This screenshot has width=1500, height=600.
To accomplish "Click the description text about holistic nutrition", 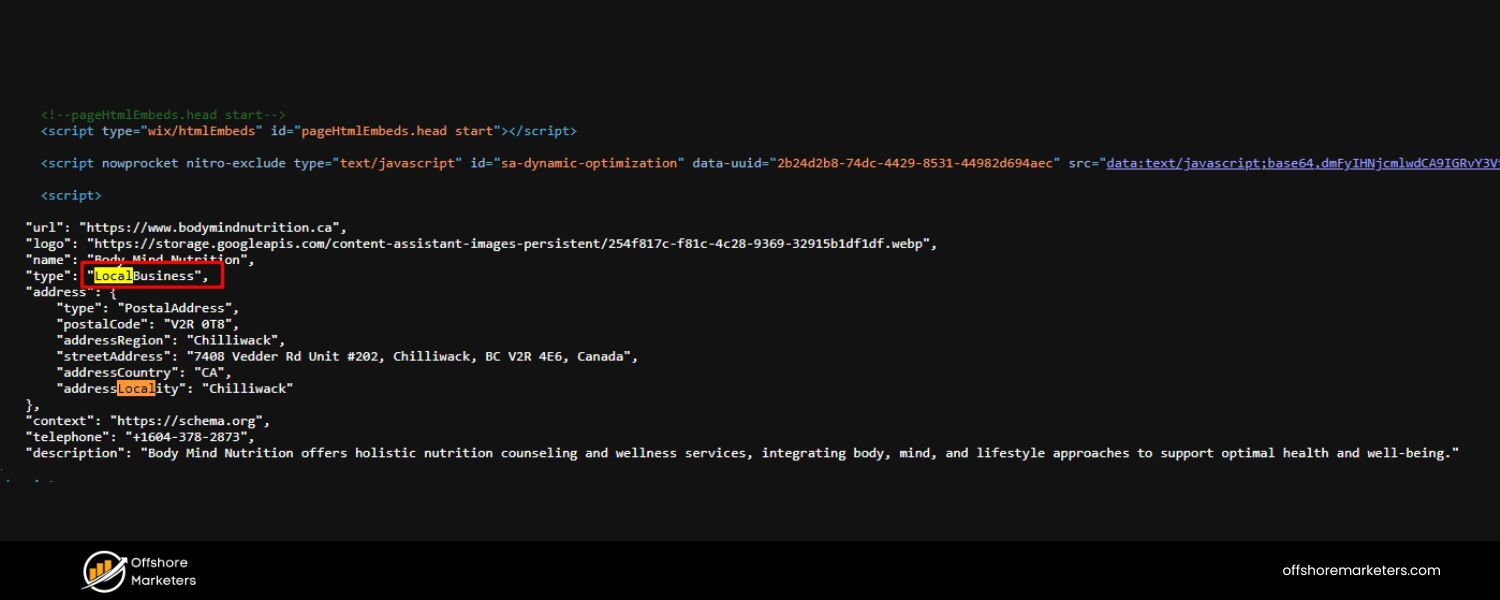I will click(800, 453).
